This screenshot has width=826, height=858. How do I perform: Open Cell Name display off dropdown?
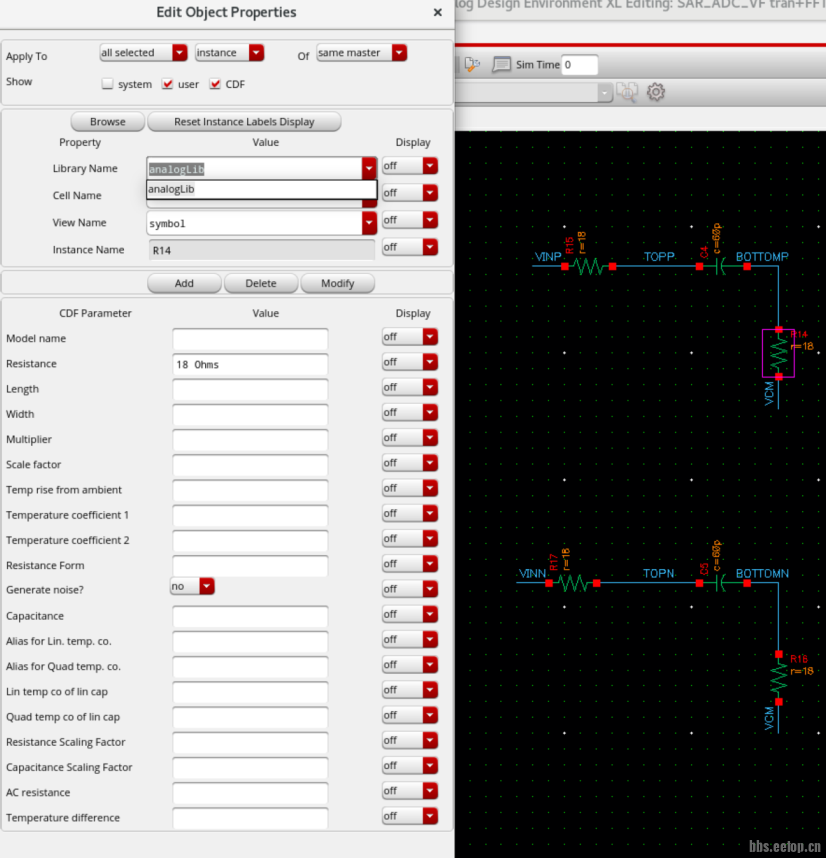pyautogui.click(x=410, y=193)
